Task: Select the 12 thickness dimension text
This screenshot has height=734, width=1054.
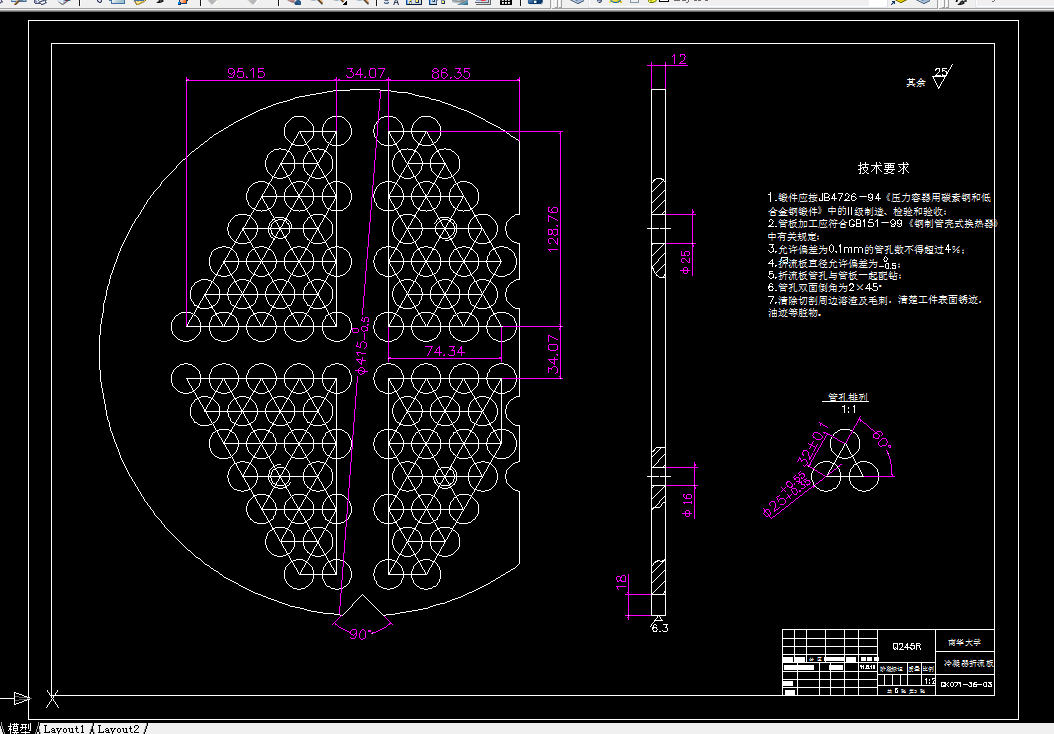Action: [679, 59]
